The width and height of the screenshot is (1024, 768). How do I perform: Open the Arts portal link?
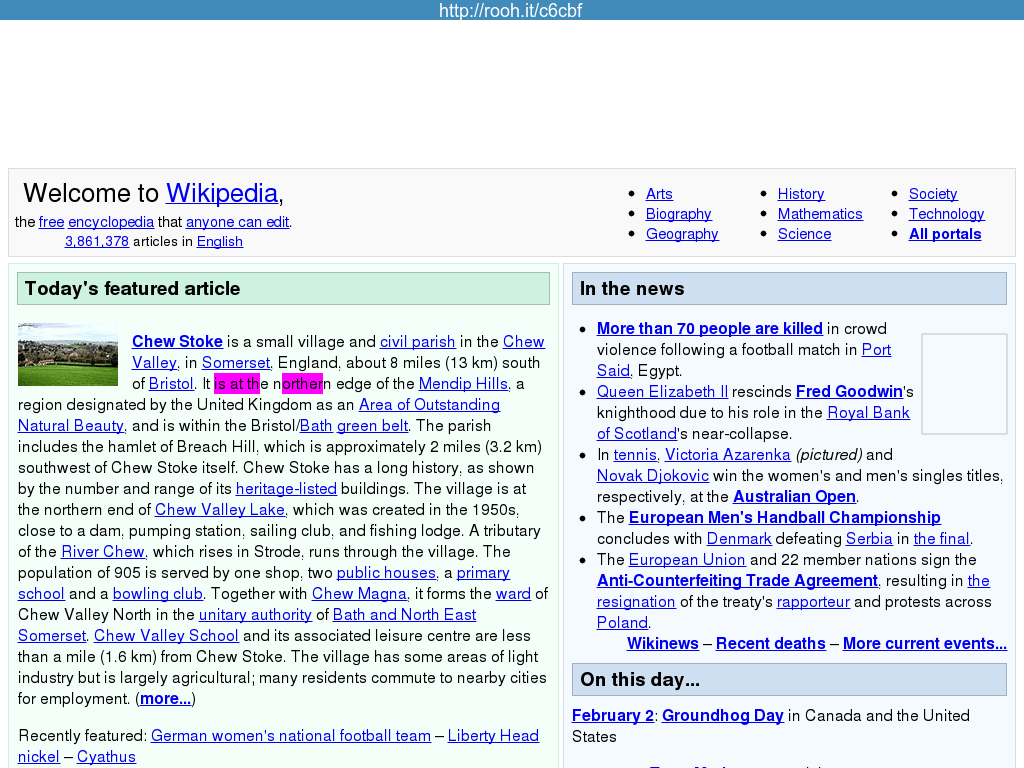[x=659, y=194]
